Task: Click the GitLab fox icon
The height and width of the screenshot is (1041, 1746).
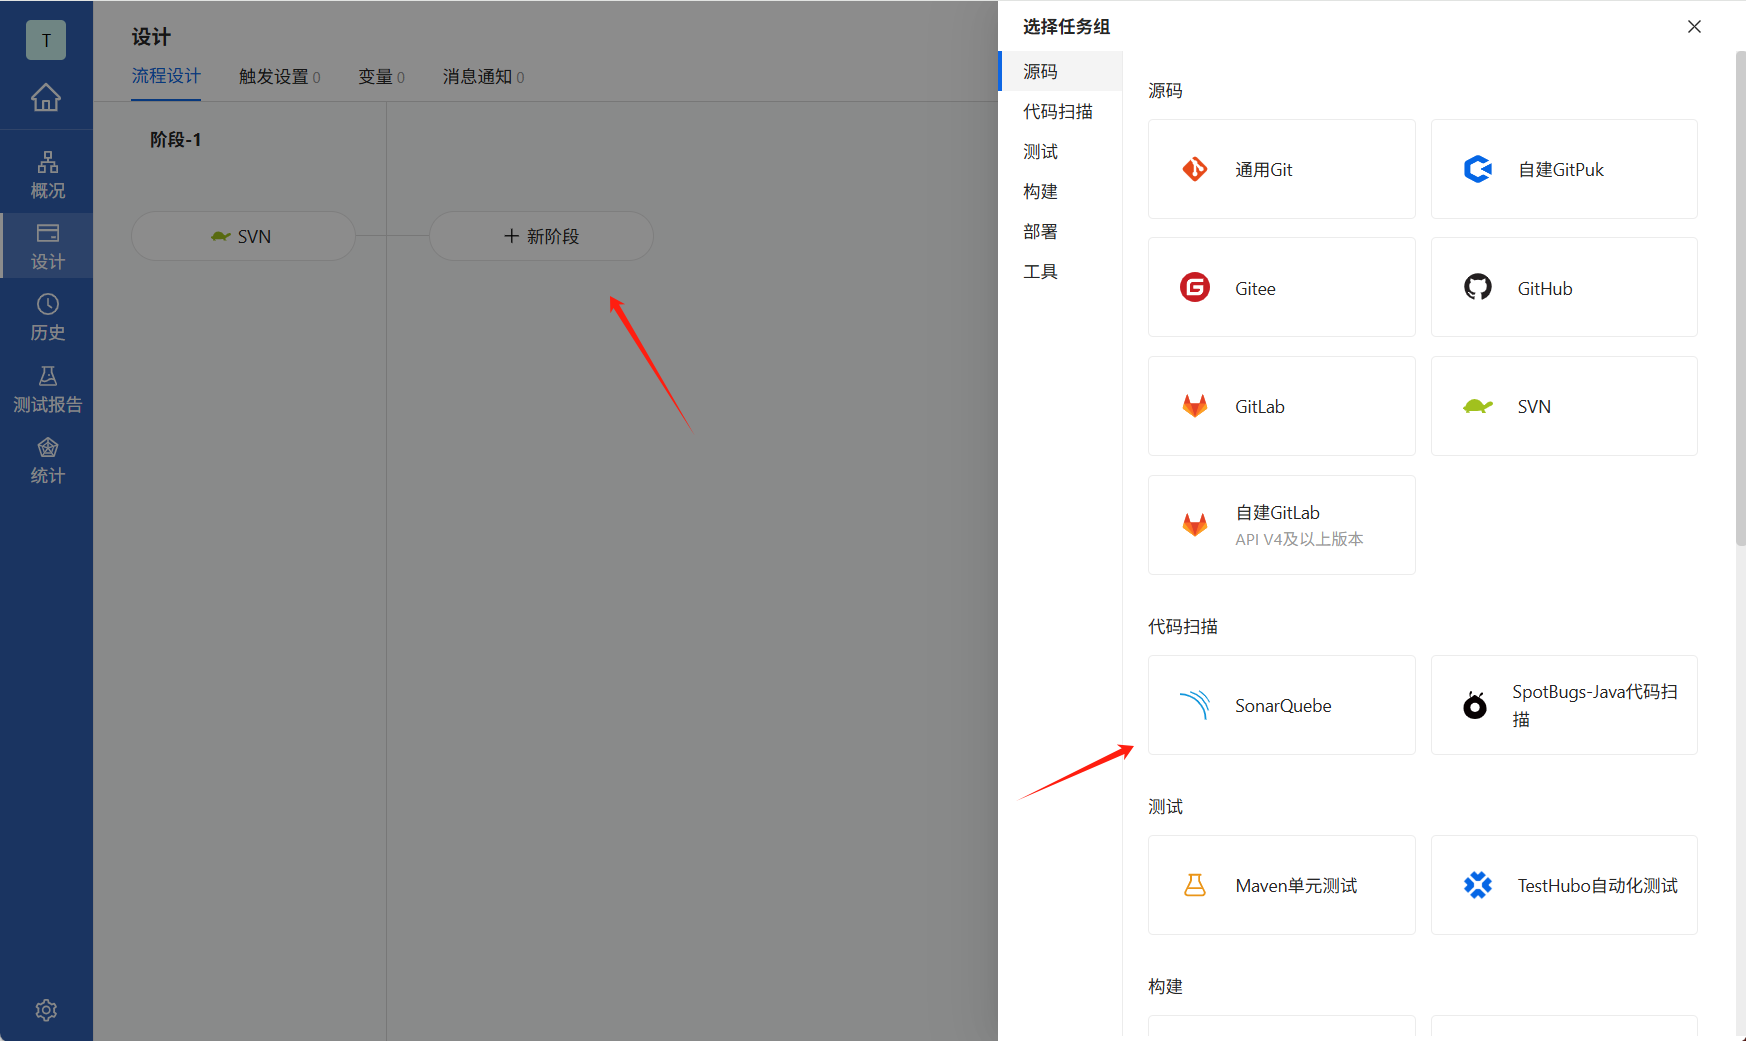Action: [x=1195, y=406]
